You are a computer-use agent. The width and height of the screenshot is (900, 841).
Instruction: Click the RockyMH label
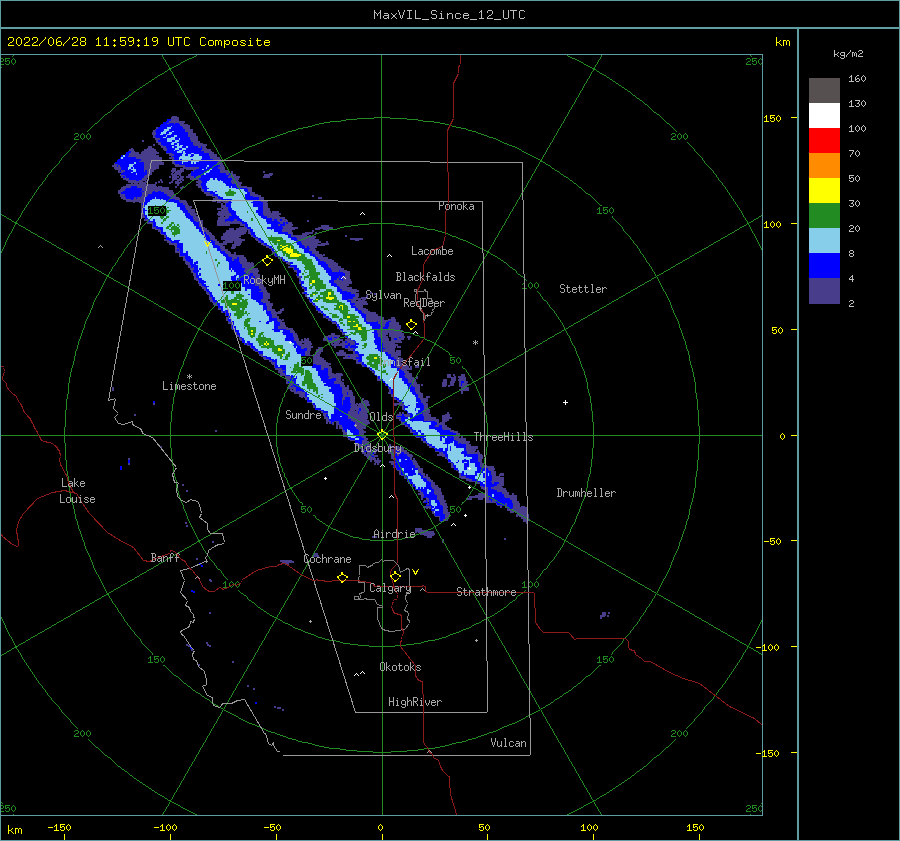pyautogui.click(x=264, y=281)
